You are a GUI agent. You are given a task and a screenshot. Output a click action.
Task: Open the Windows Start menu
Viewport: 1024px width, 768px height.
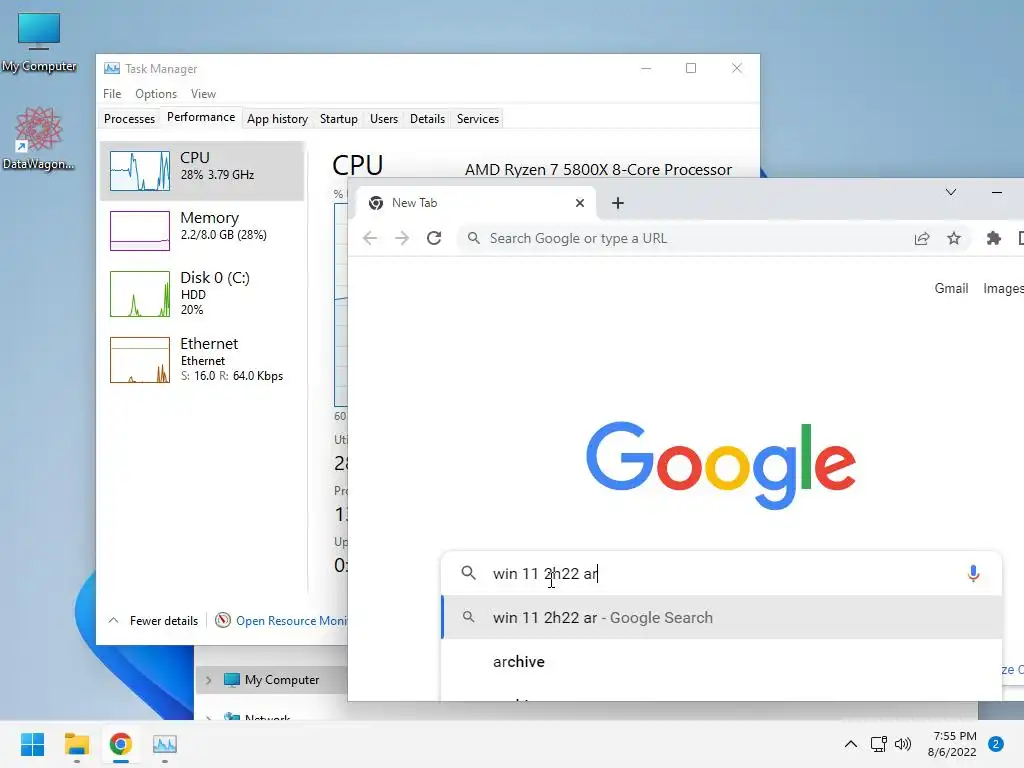pyautogui.click(x=33, y=744)
